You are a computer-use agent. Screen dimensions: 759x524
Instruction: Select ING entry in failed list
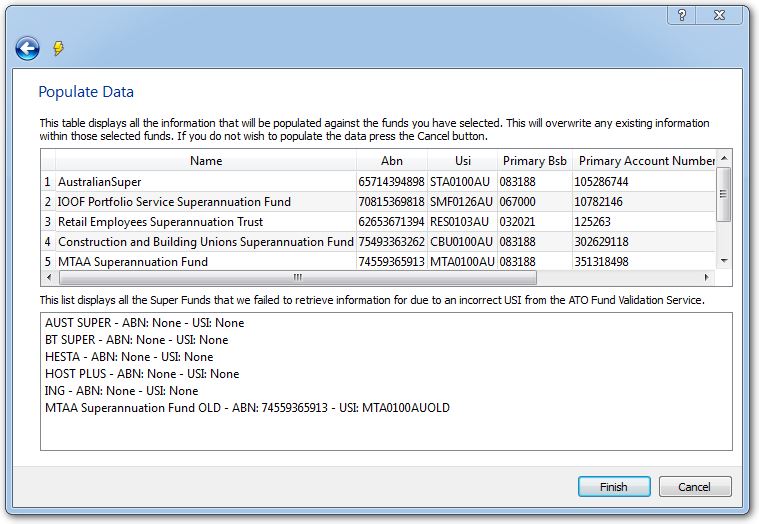click(121, 390)
